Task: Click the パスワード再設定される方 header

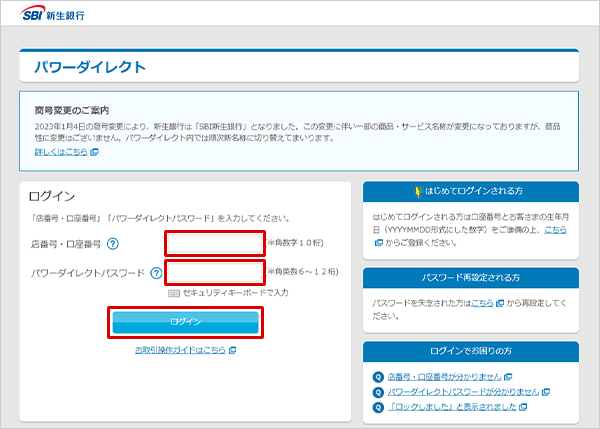Action: coord(470,277)
